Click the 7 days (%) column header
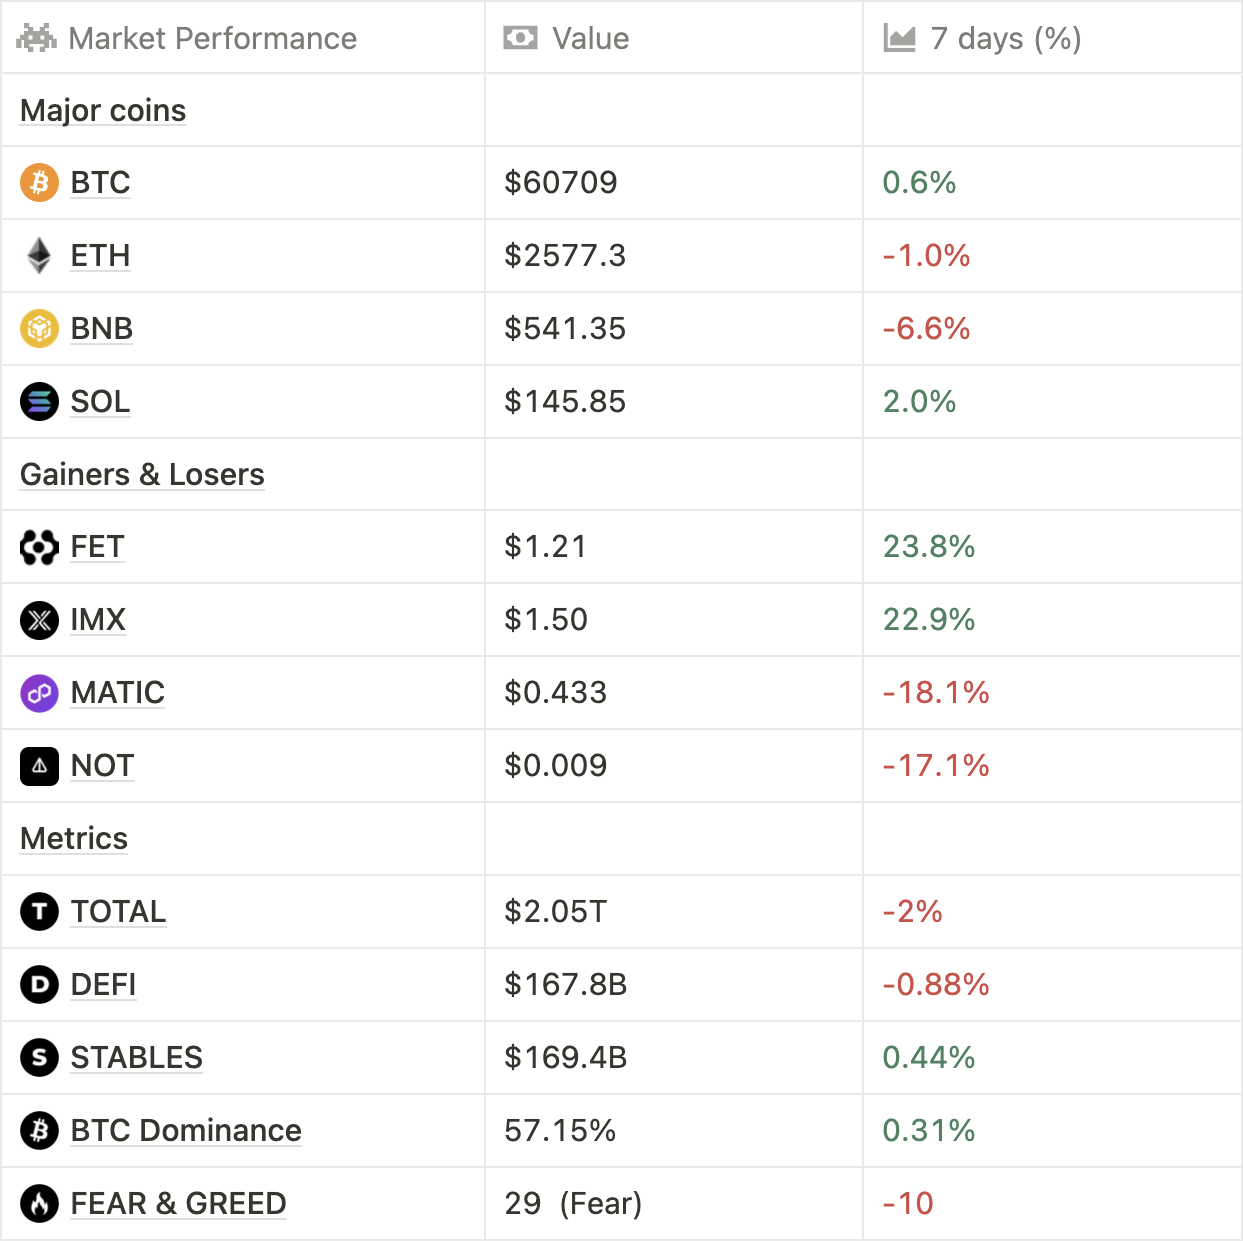Image resolution: width=1243 pixels, height=1241 pixels. (1005, 38)
